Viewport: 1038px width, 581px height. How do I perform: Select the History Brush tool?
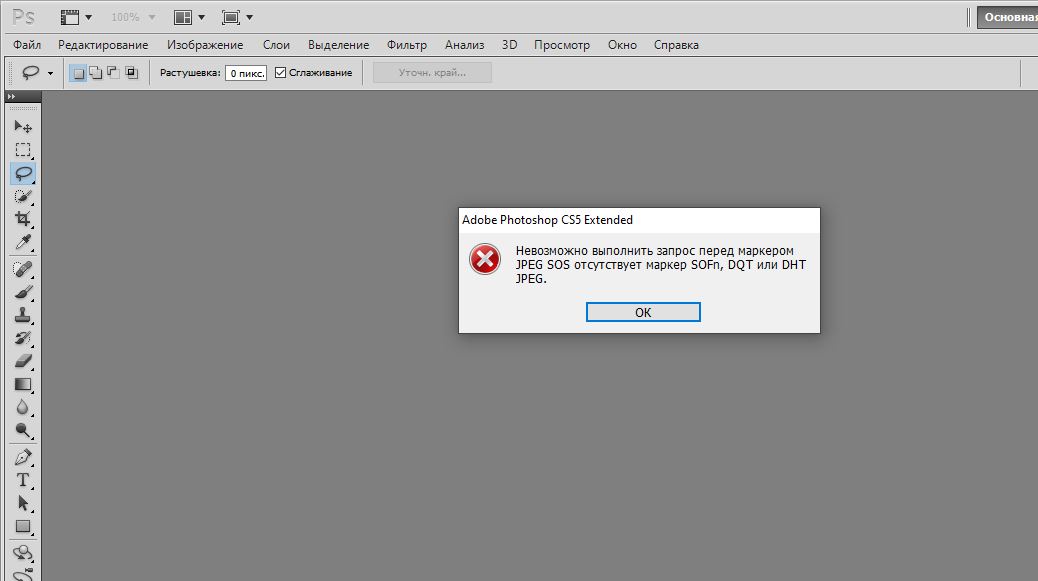coord(23,338)
